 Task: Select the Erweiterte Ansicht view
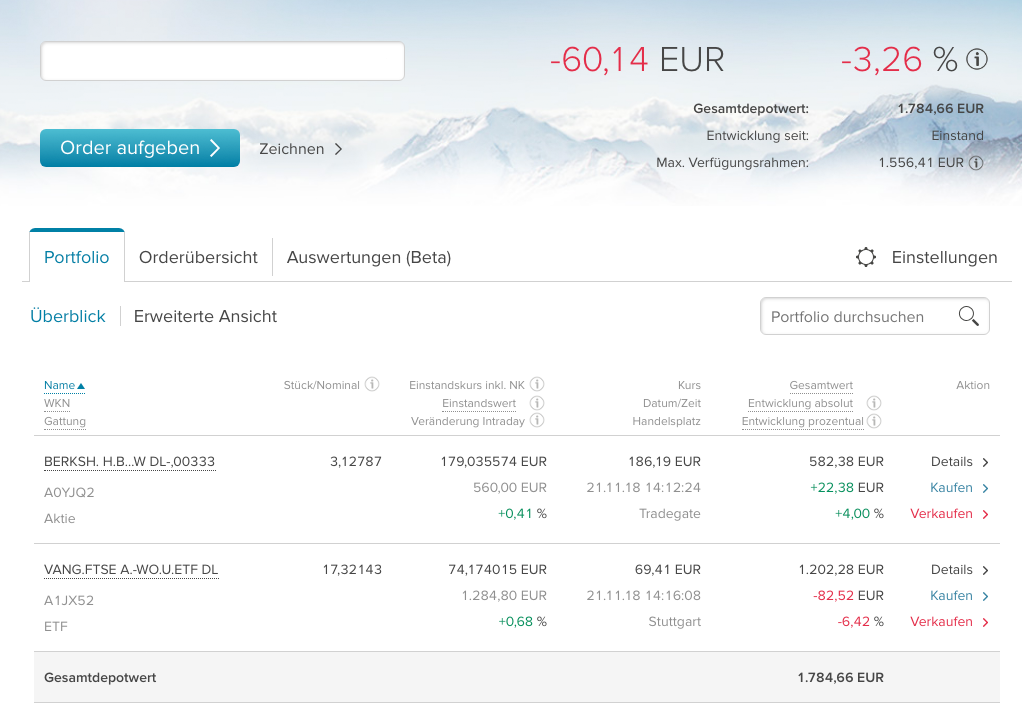pyautogui.click(x=205, y=316)
